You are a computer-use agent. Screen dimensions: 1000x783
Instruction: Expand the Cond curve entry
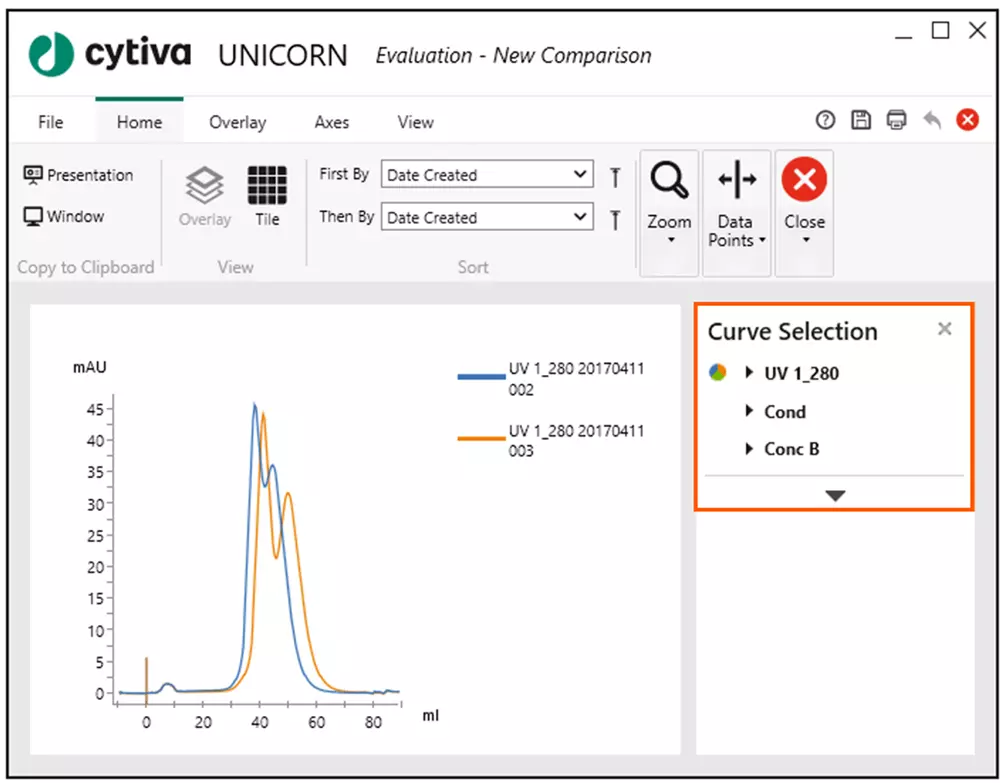748,411
